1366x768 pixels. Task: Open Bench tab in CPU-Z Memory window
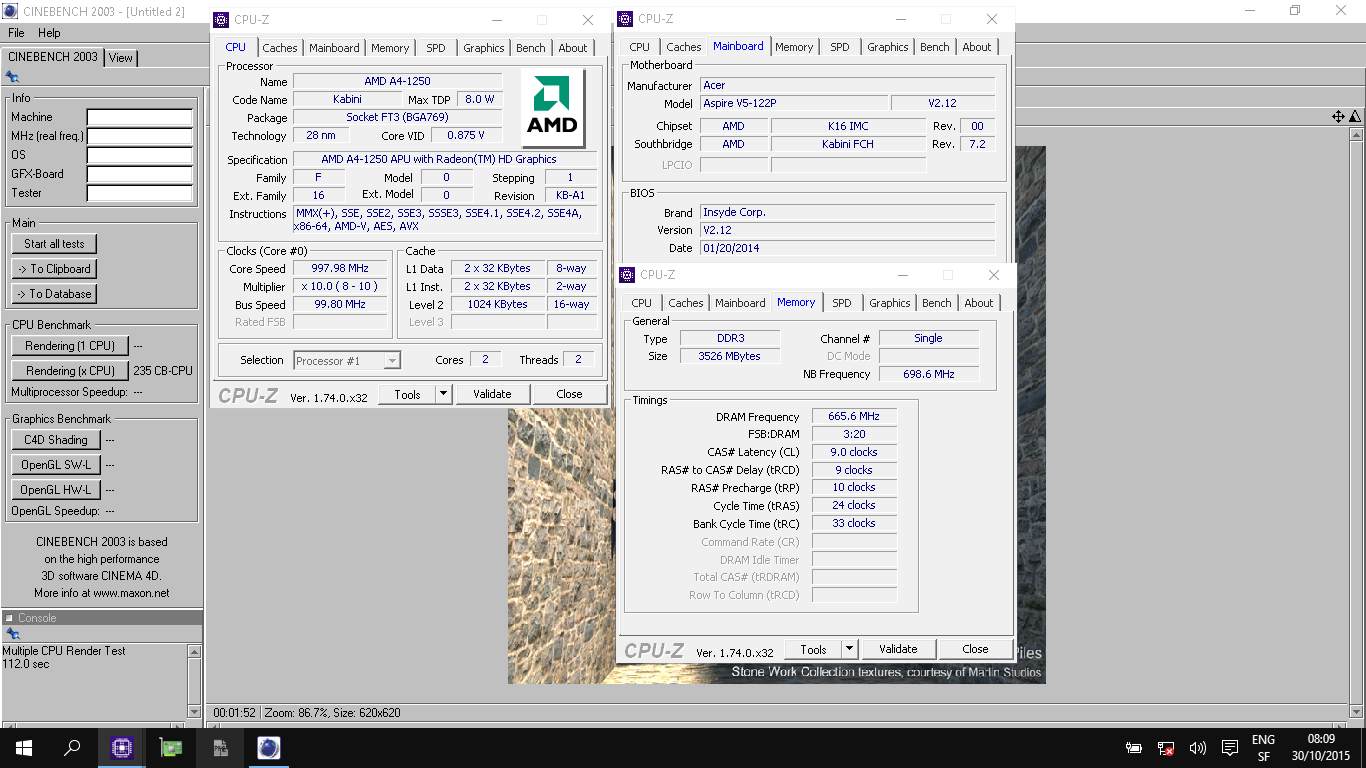937,303
